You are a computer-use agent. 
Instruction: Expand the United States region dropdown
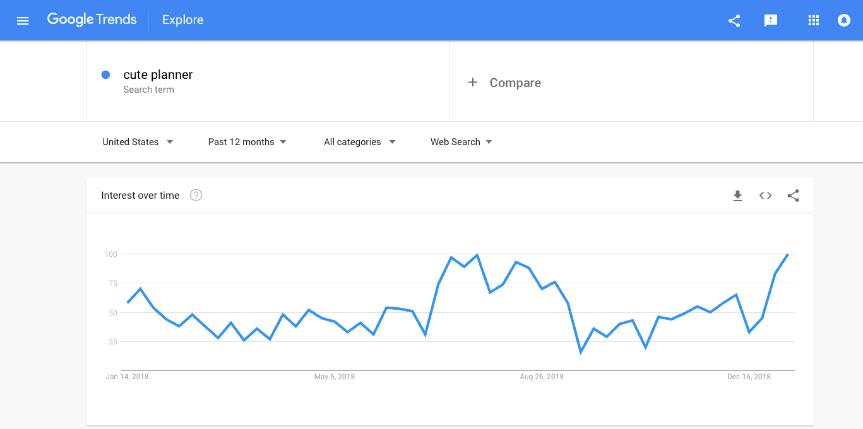(138, 142)
